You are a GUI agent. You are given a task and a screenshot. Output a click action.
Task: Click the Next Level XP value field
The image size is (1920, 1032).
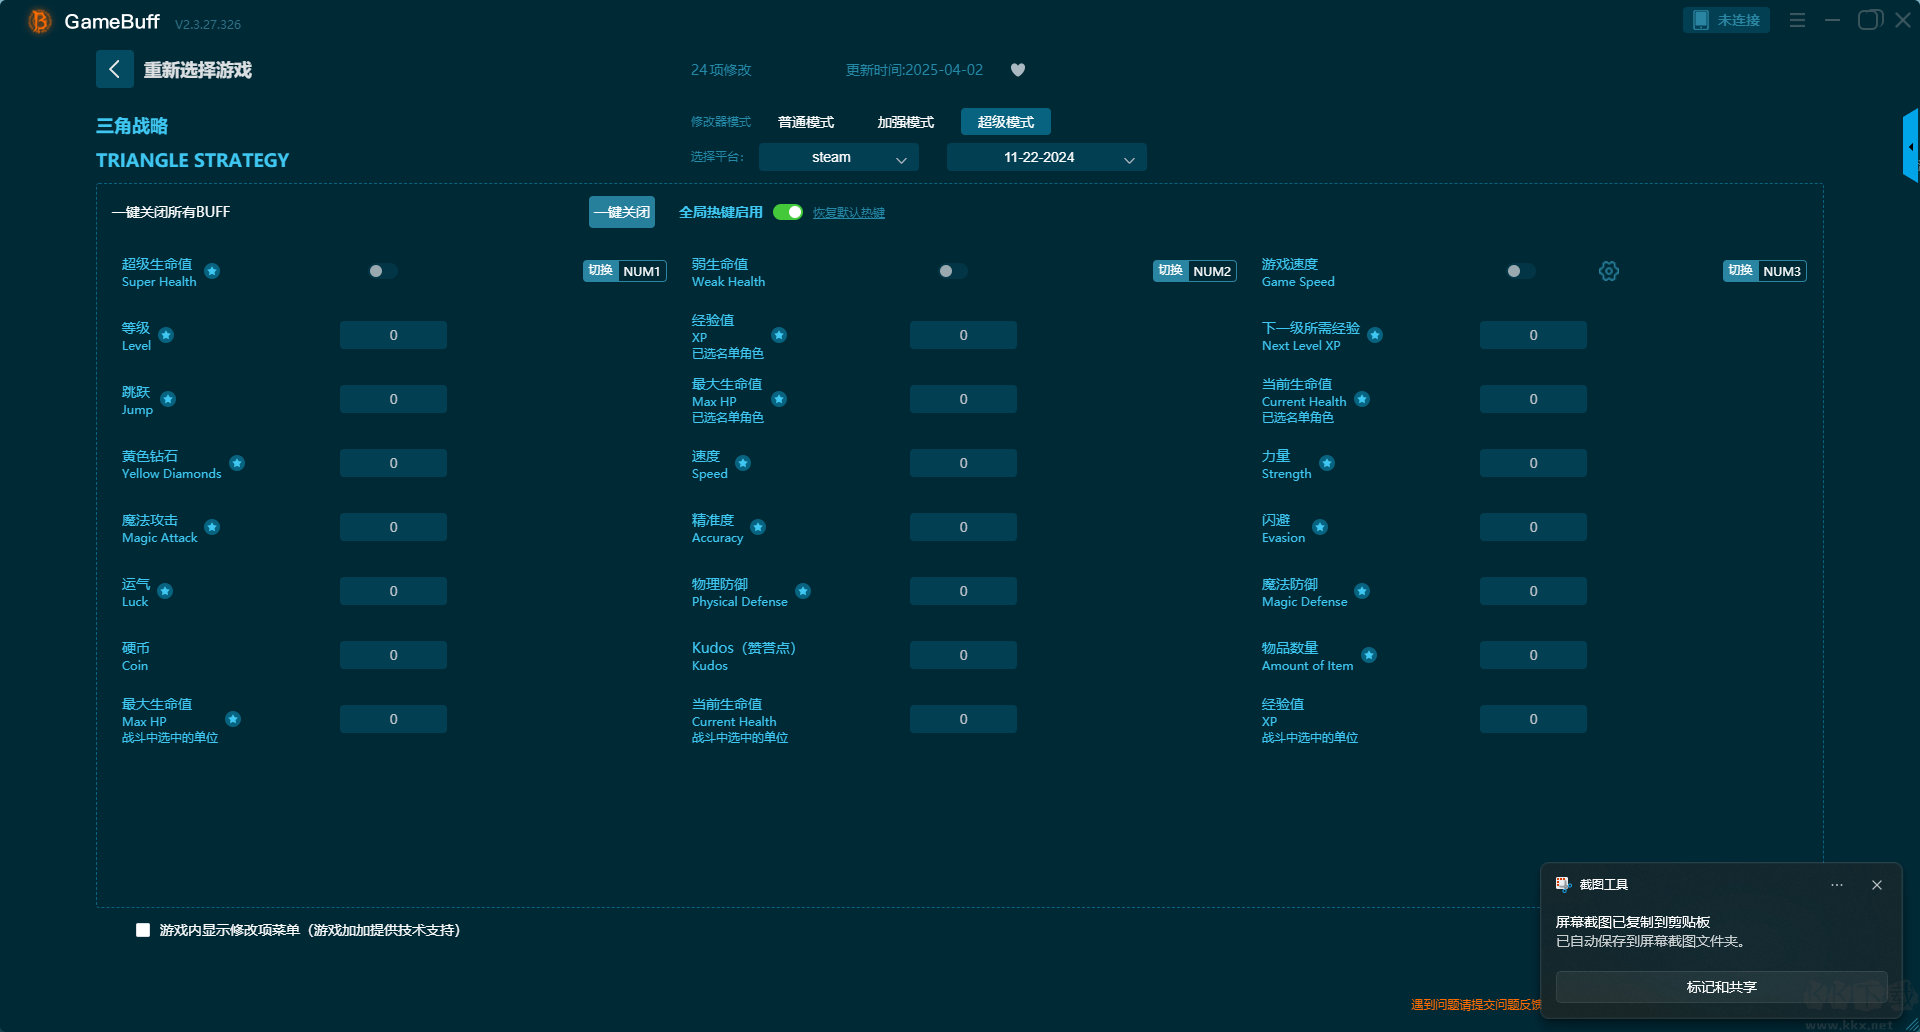[1533, 335]
